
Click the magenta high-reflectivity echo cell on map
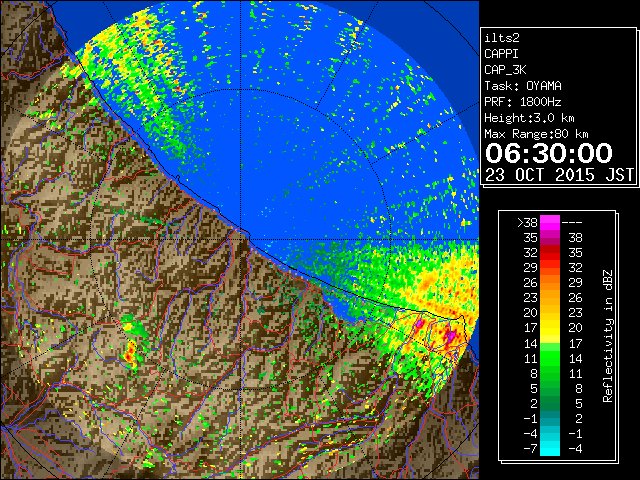point(451,336)
